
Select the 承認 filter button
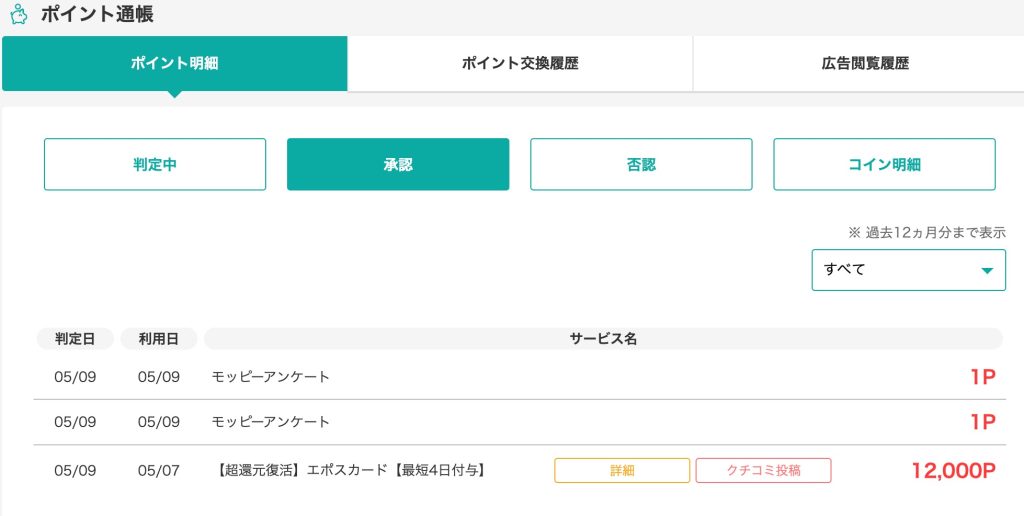click(398, 165)
